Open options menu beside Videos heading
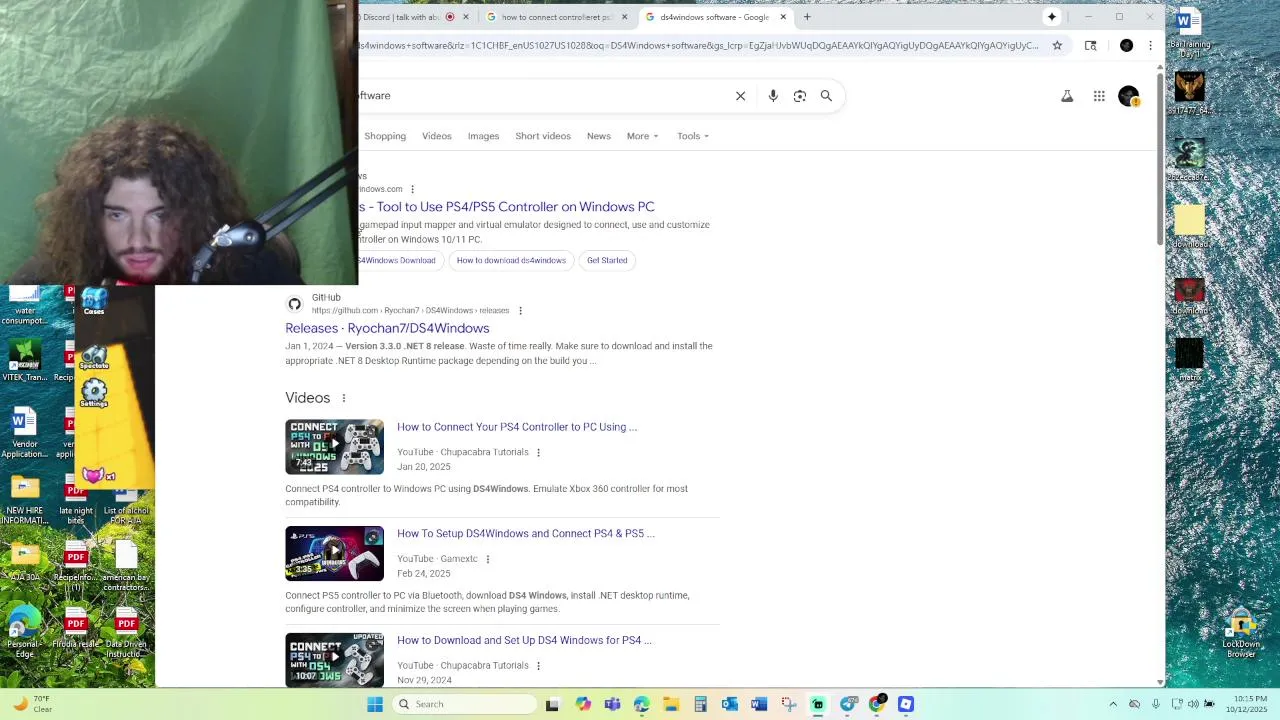Viewport: 1280px width, 720px height. (x=343, y=398)
